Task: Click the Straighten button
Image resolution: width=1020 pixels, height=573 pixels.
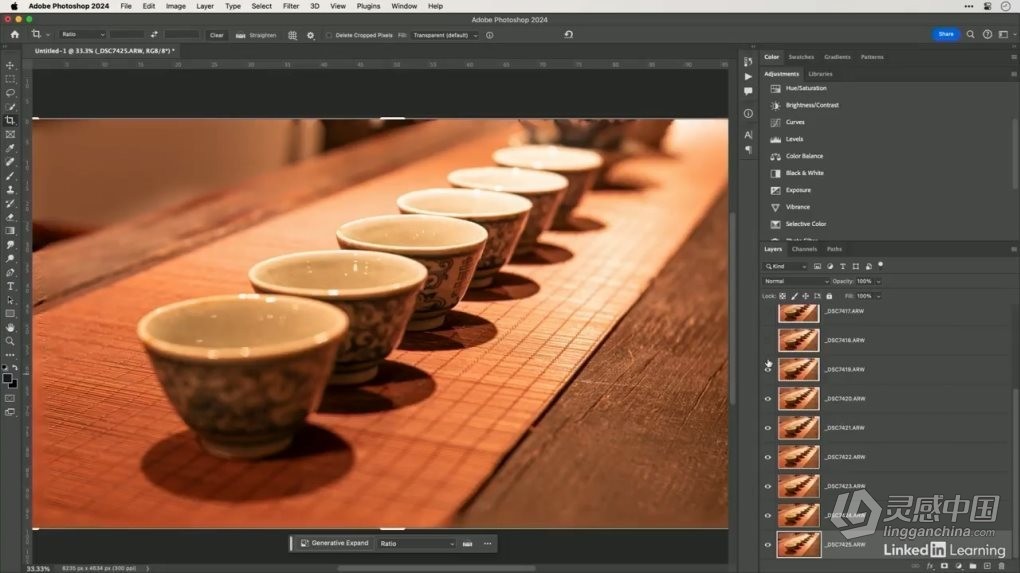Action: (256, 35)
